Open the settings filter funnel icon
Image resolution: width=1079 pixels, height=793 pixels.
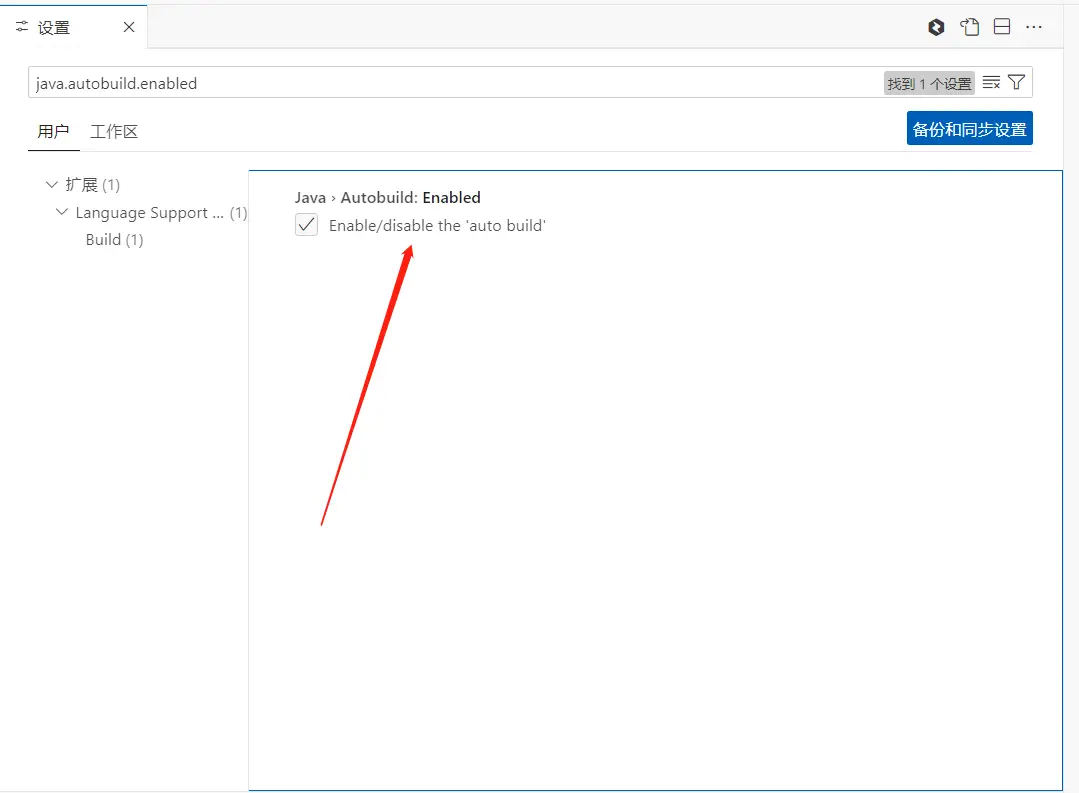1016,83
